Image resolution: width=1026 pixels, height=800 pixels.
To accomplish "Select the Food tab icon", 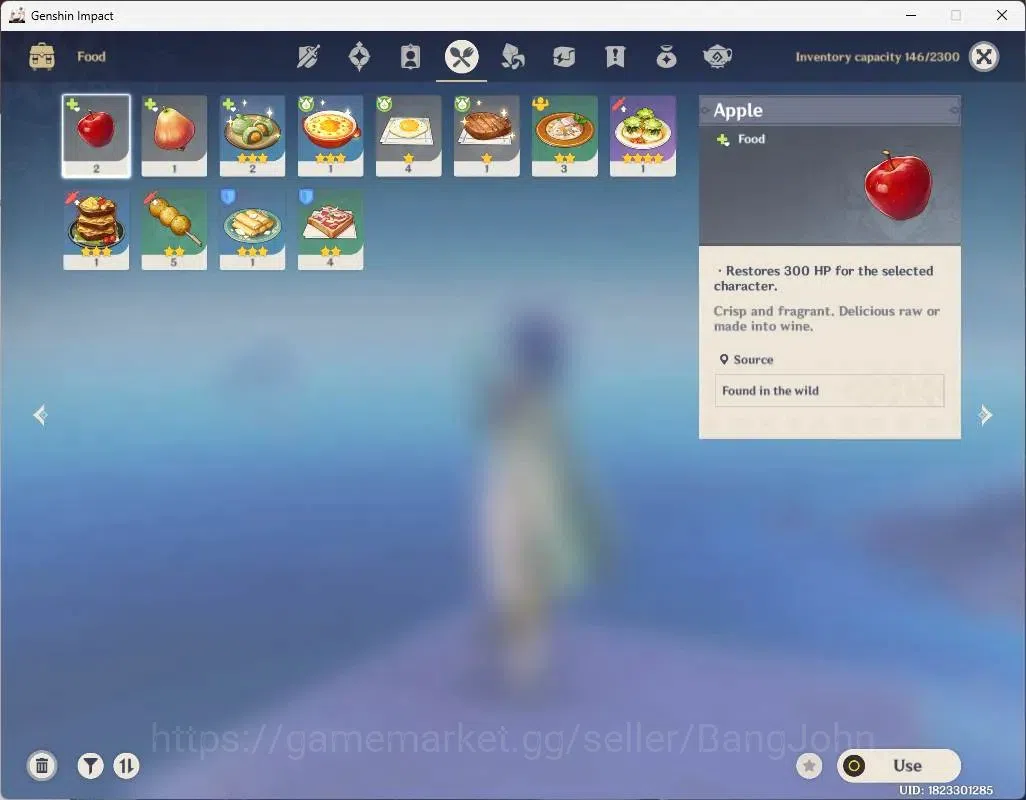I will point(461,57).
